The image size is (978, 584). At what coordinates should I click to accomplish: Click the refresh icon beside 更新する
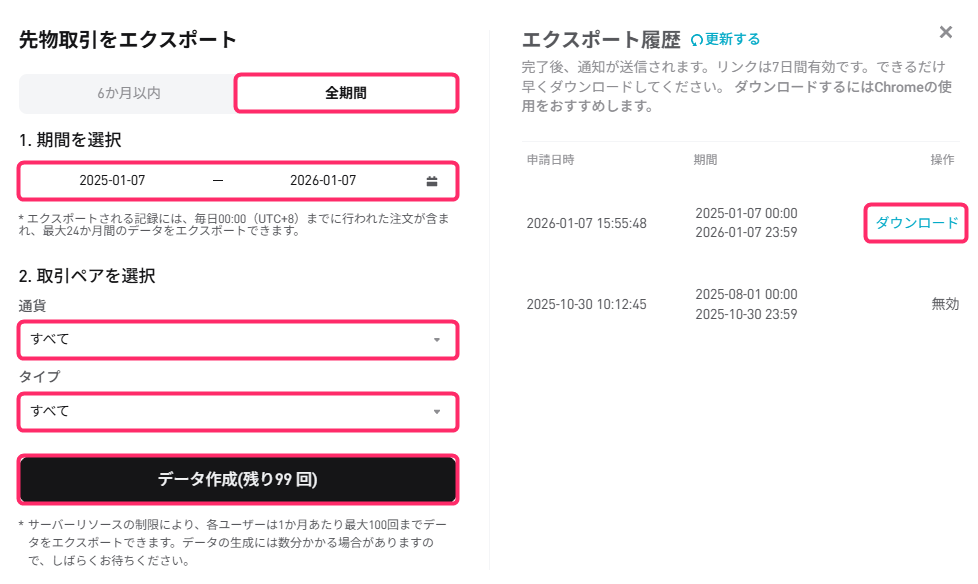point(696,40)
